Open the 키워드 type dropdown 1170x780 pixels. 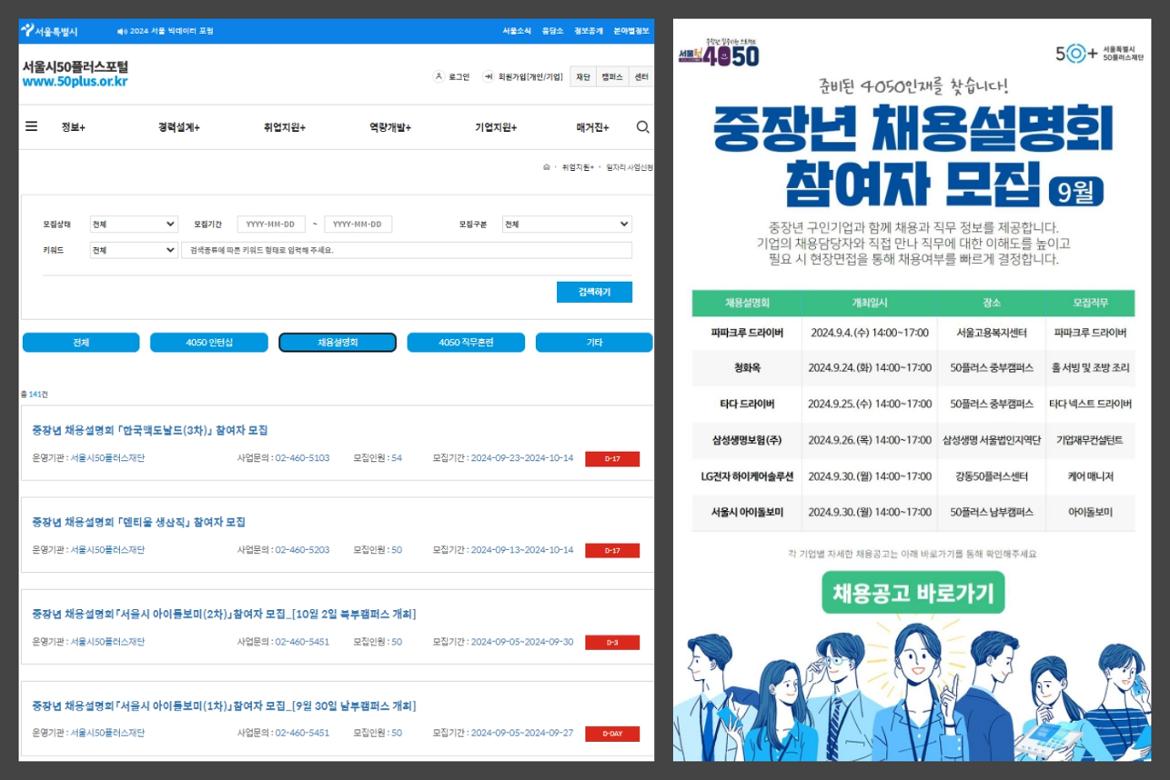(133, 251)
